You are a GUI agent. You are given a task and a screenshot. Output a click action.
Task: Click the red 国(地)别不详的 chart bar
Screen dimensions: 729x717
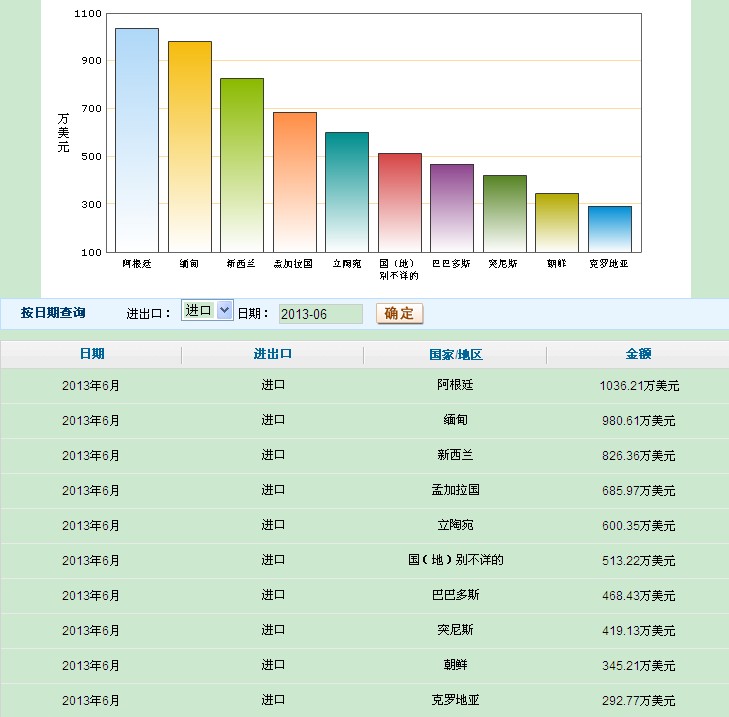coord(399,203)
